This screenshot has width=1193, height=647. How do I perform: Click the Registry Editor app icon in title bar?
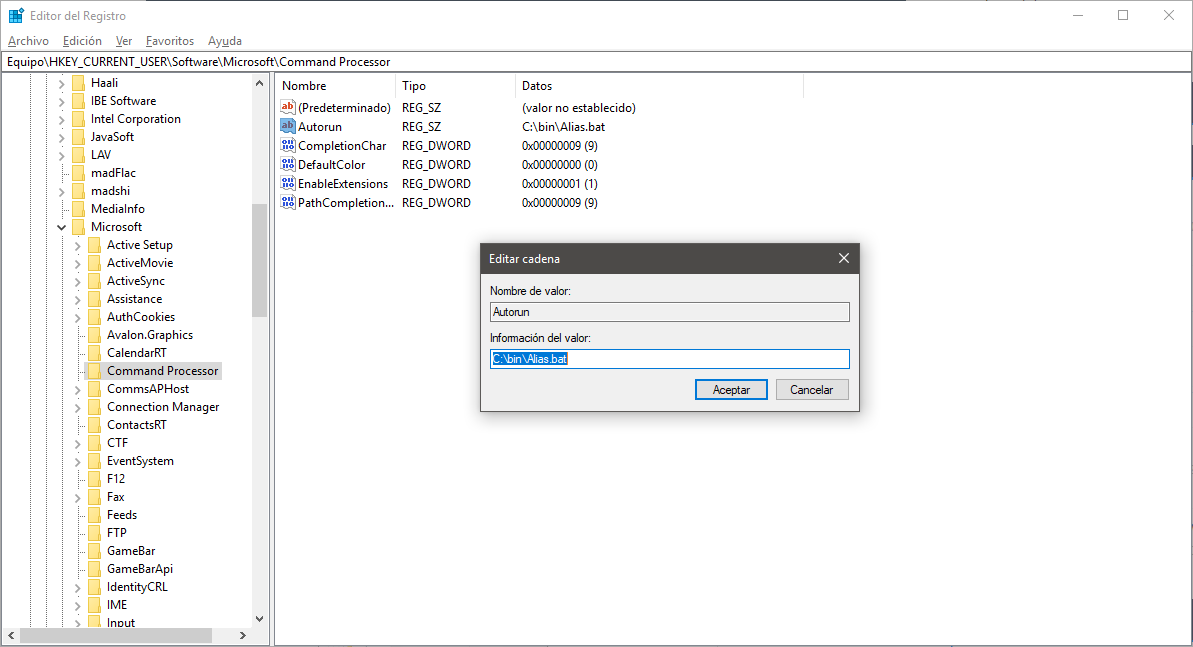point(16,15)
